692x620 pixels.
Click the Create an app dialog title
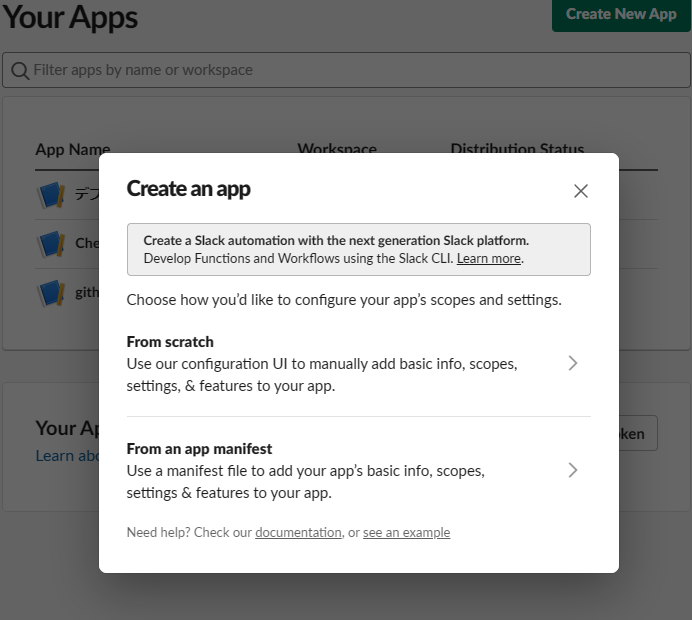(188, 189)
